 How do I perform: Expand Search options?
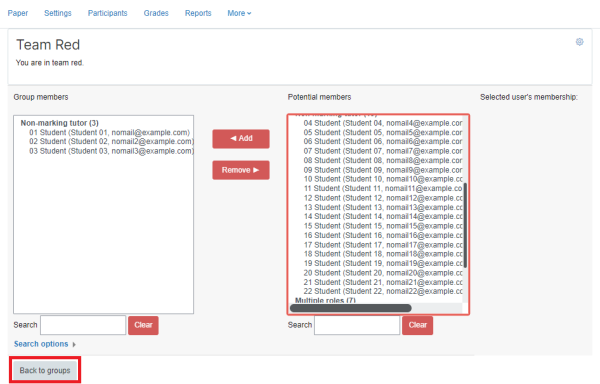[45, 344]
